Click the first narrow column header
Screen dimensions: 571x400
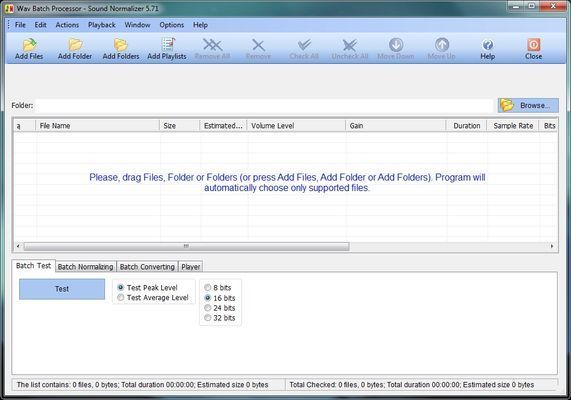[x=24, y=126]
